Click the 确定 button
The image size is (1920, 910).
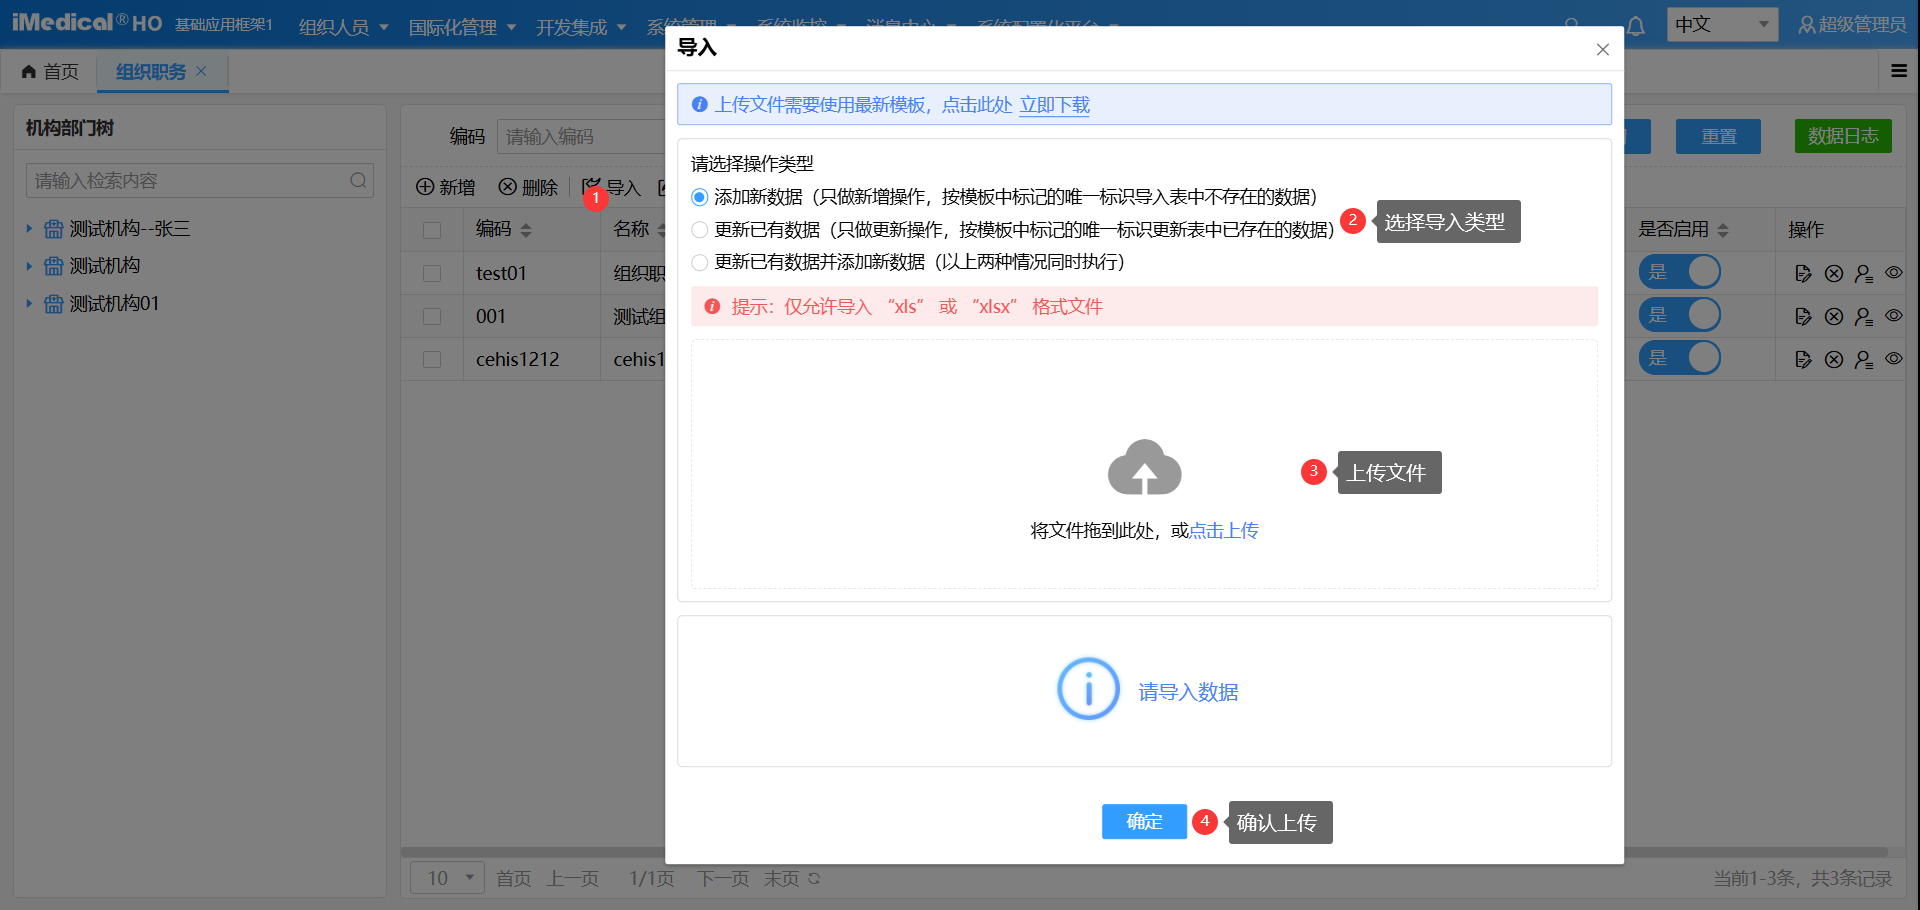[x=1144, y=821]
